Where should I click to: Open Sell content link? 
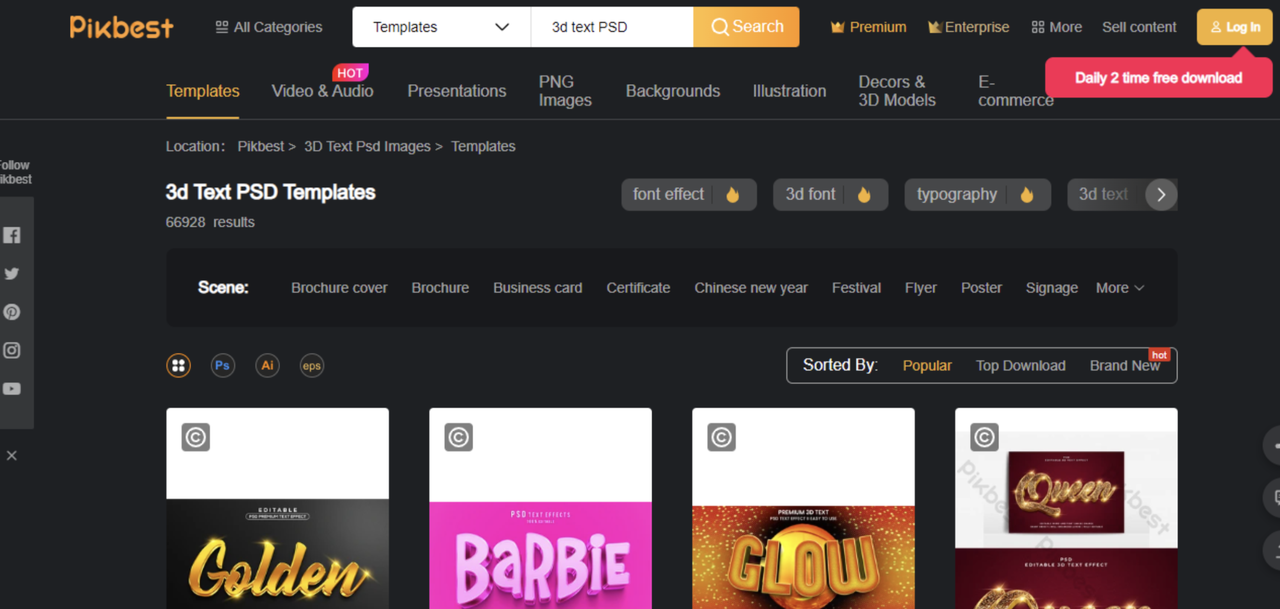click(1139, 27)
